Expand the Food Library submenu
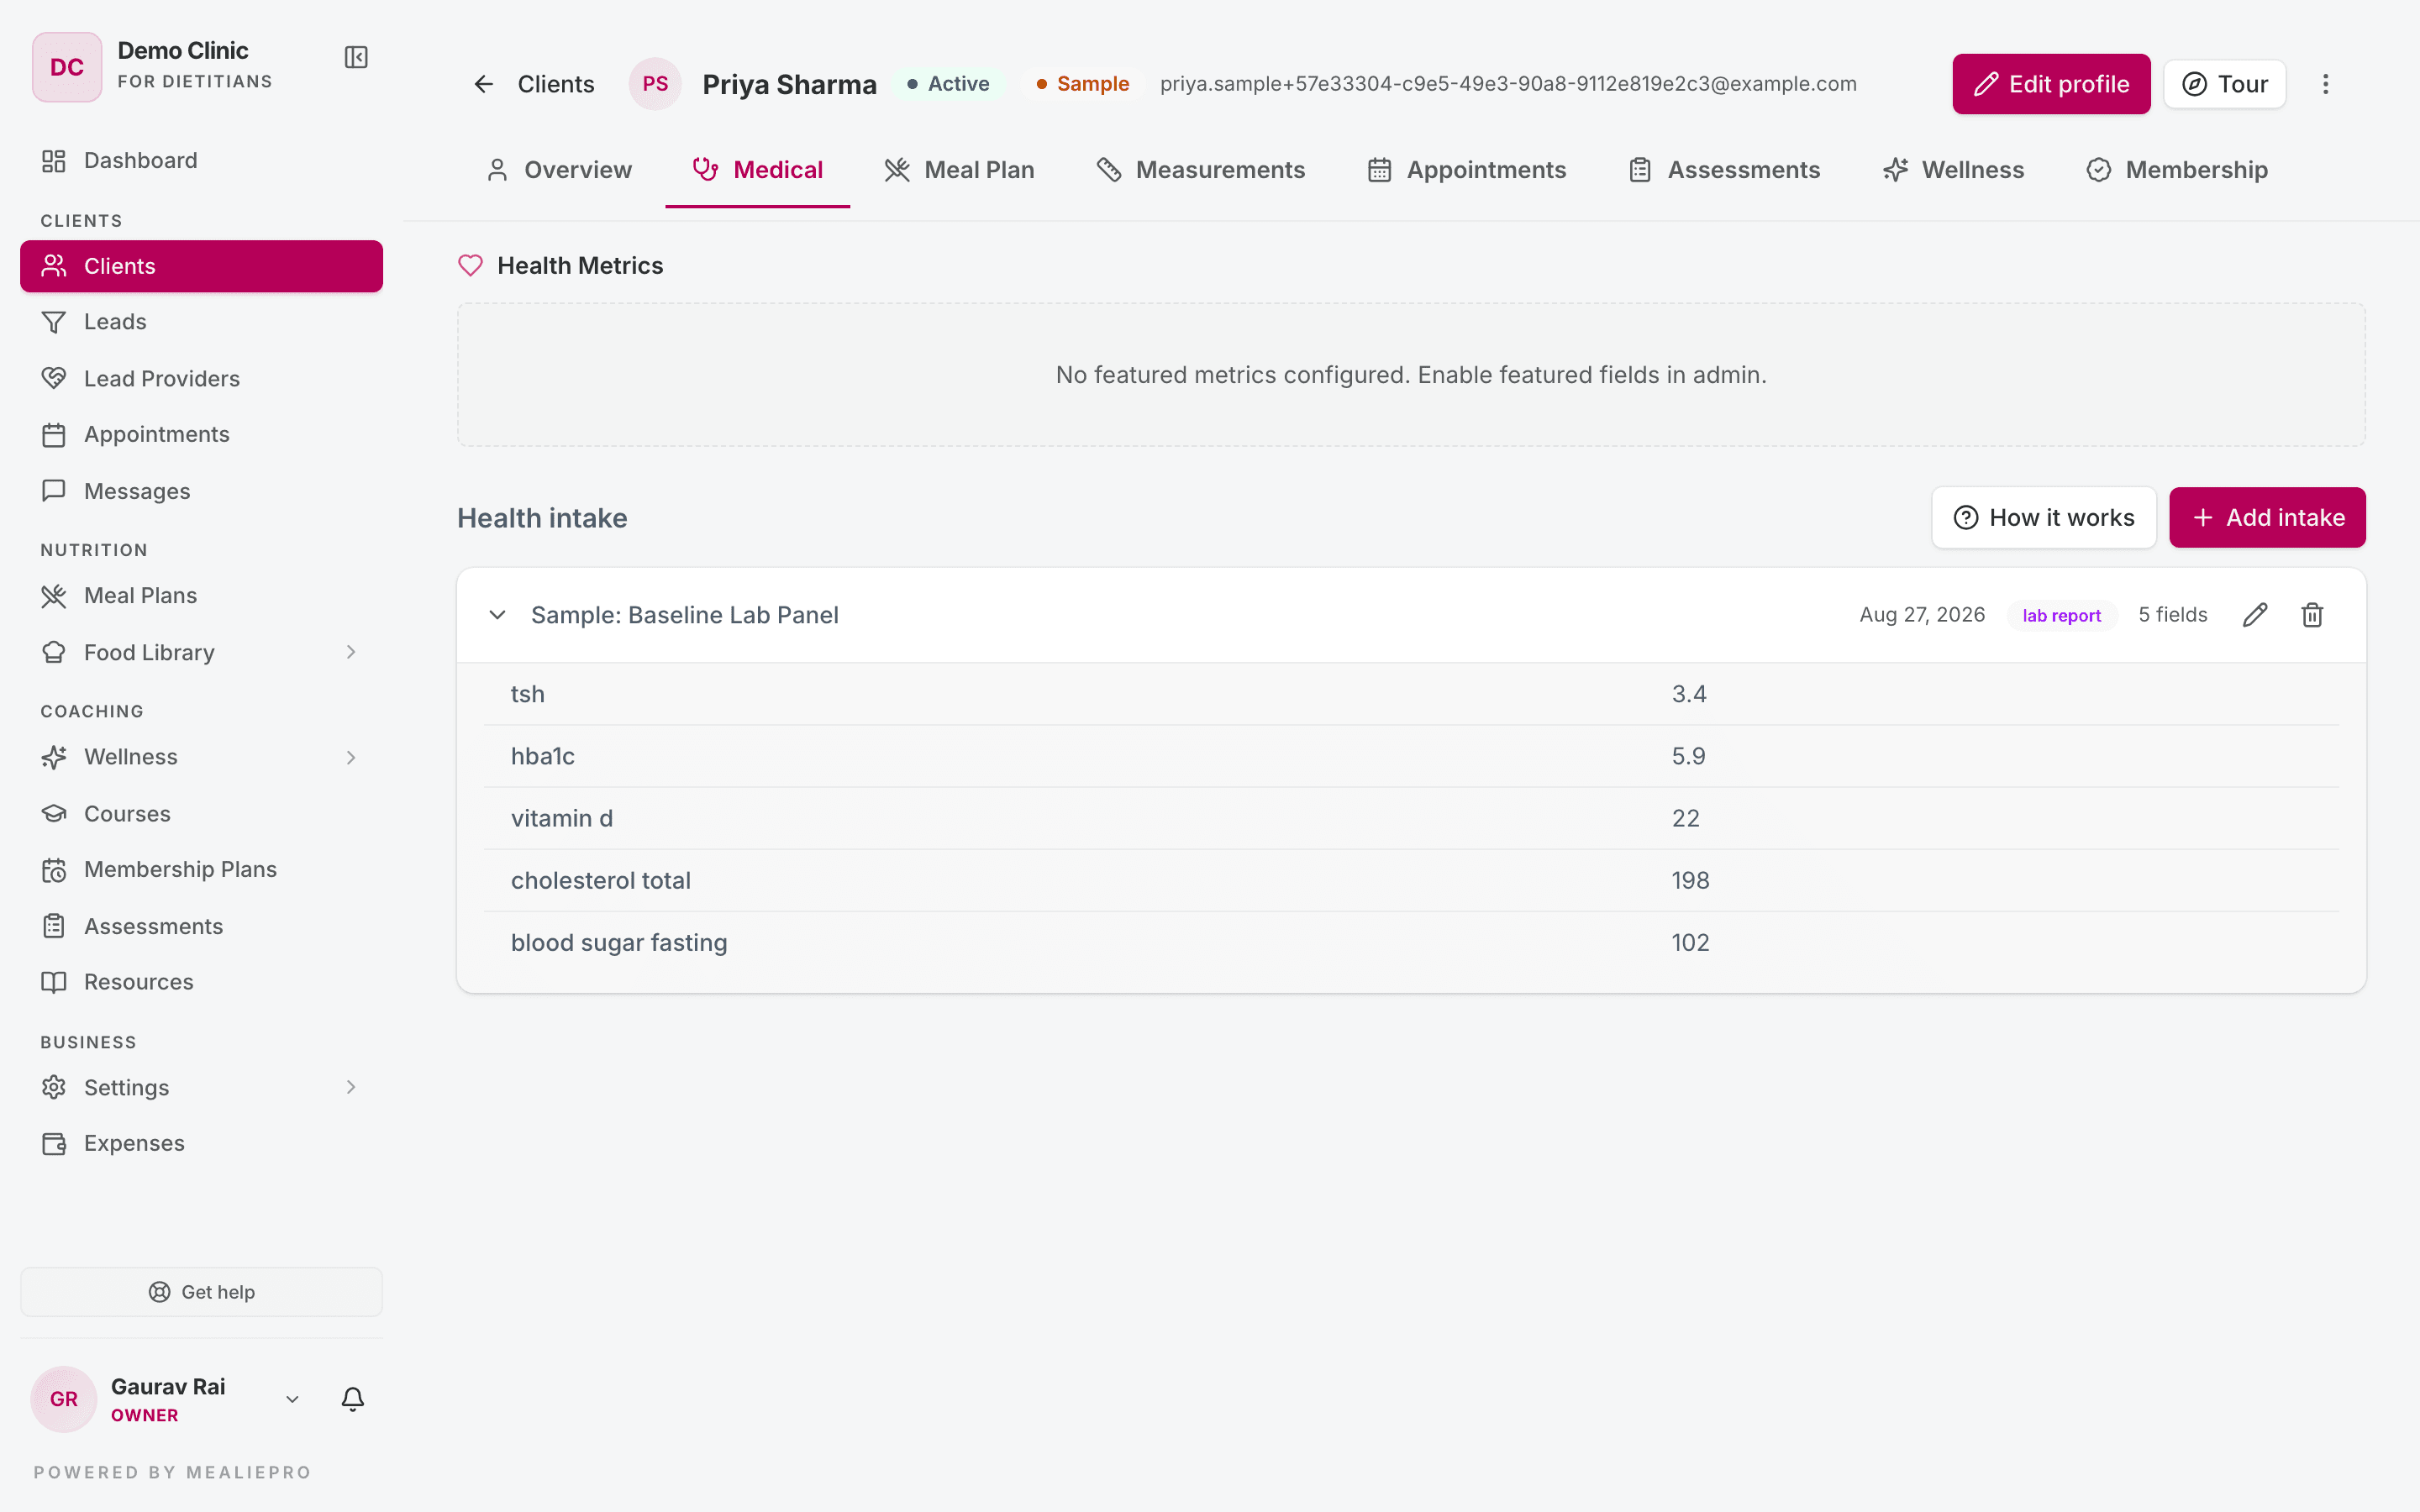Viewport: 2420px width, 1512px height. pyautogui.click(x=351, y=652)
